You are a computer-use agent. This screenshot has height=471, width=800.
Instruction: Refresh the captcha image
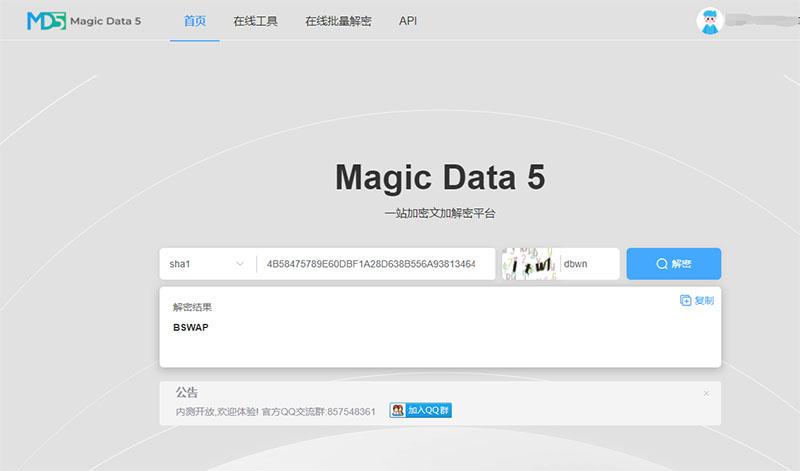pos(529,264)
